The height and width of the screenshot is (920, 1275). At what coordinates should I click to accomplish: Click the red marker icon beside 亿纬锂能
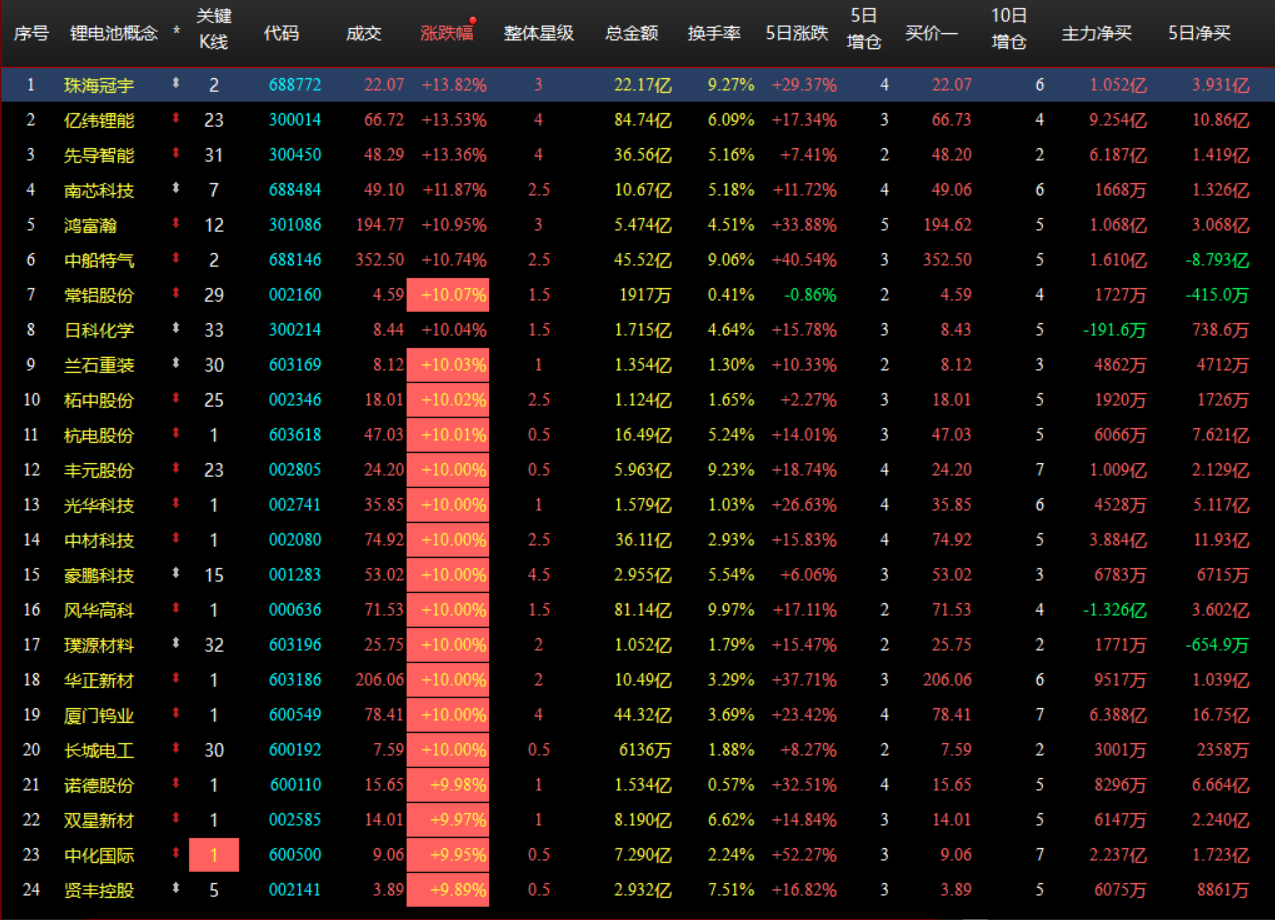point(177,119)
